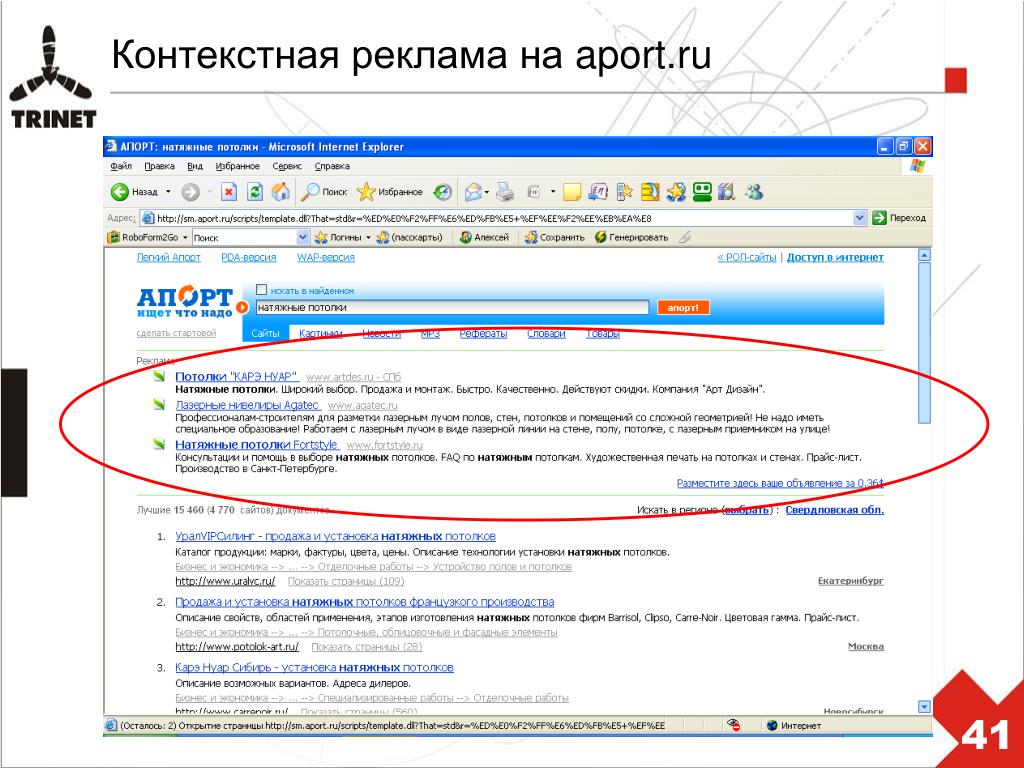Open the Вид menu
The image size is (1024, 768).
[195, 167]
